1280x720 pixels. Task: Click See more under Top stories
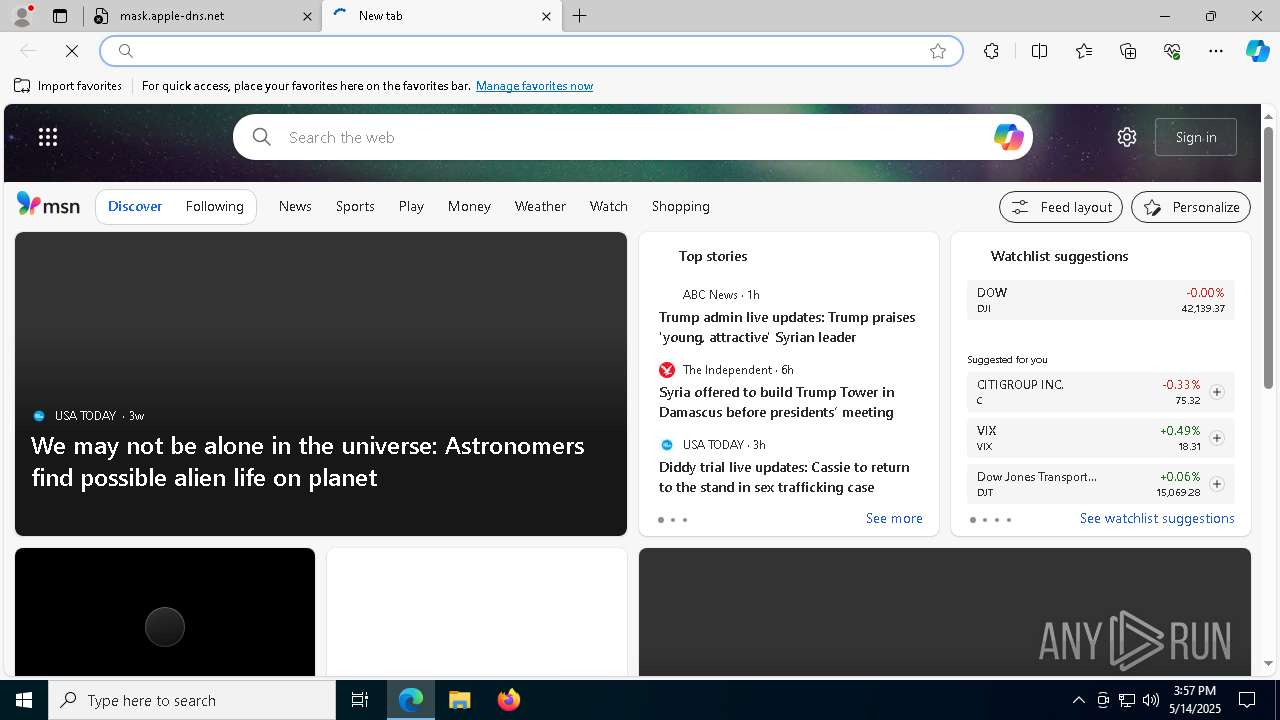click(x=894, y=518)
